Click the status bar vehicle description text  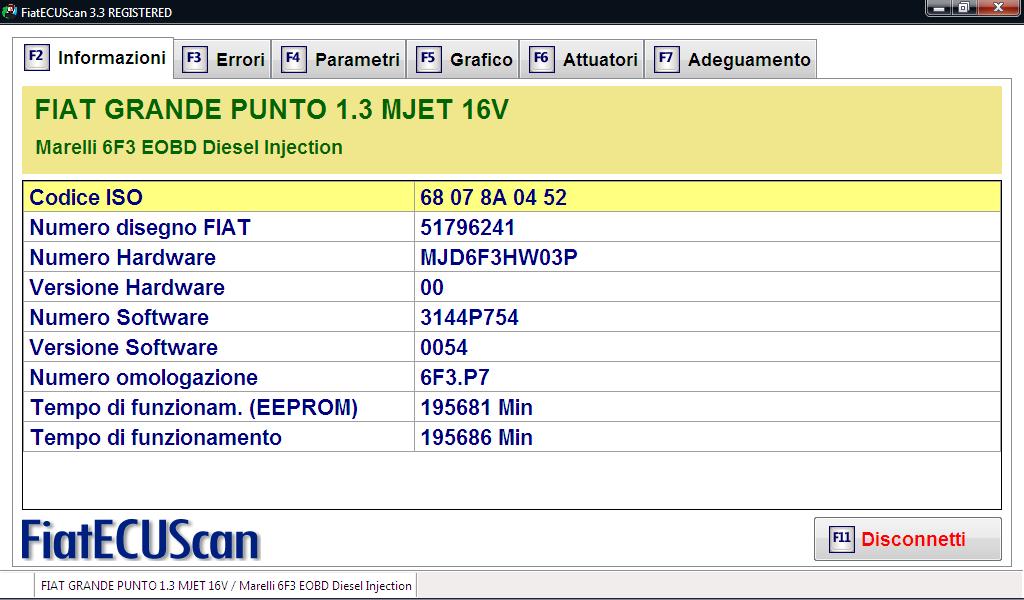226,586
